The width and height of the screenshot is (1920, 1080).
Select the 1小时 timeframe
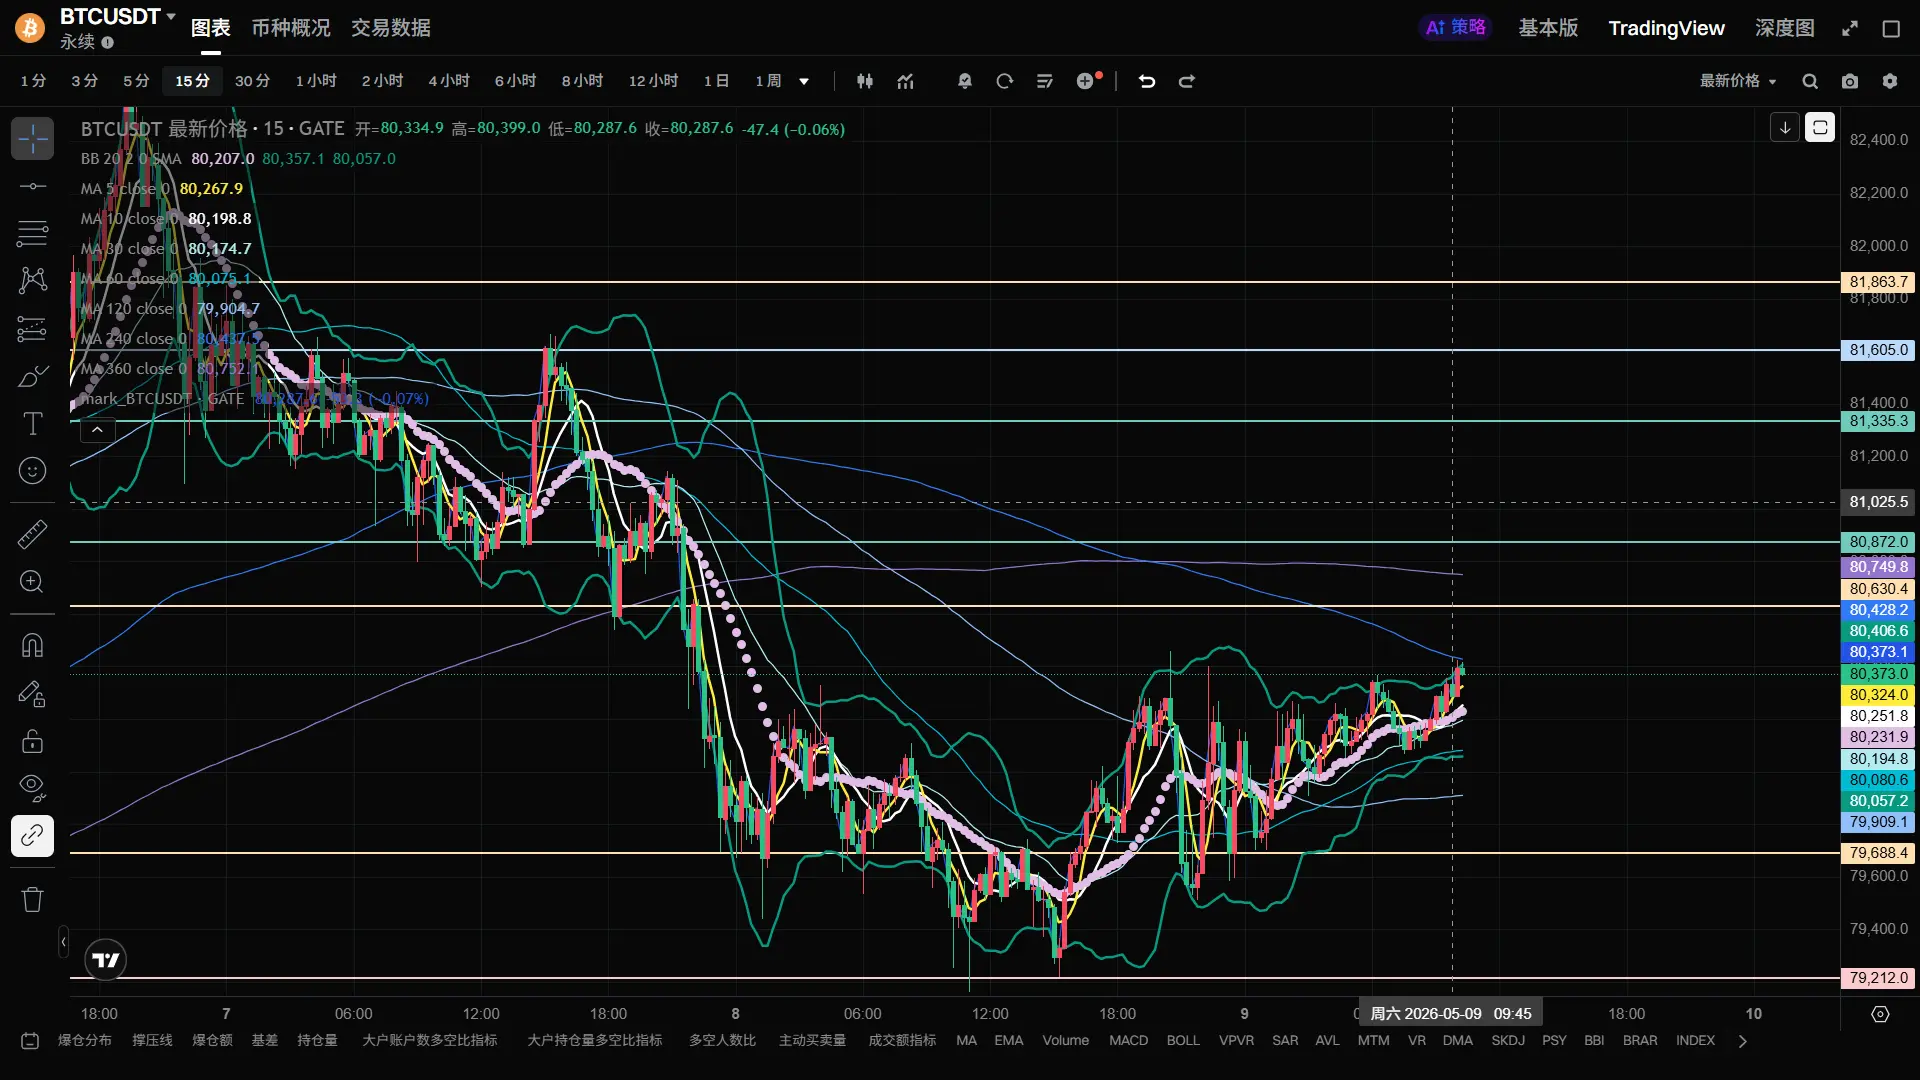point(316,81)
